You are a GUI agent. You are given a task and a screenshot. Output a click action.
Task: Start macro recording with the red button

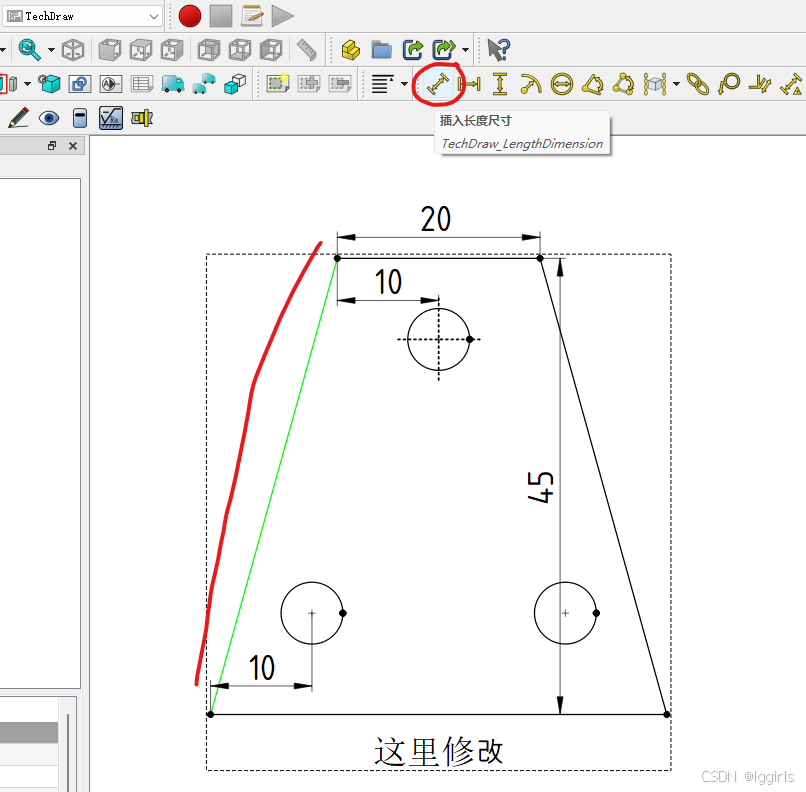[190, 16]
